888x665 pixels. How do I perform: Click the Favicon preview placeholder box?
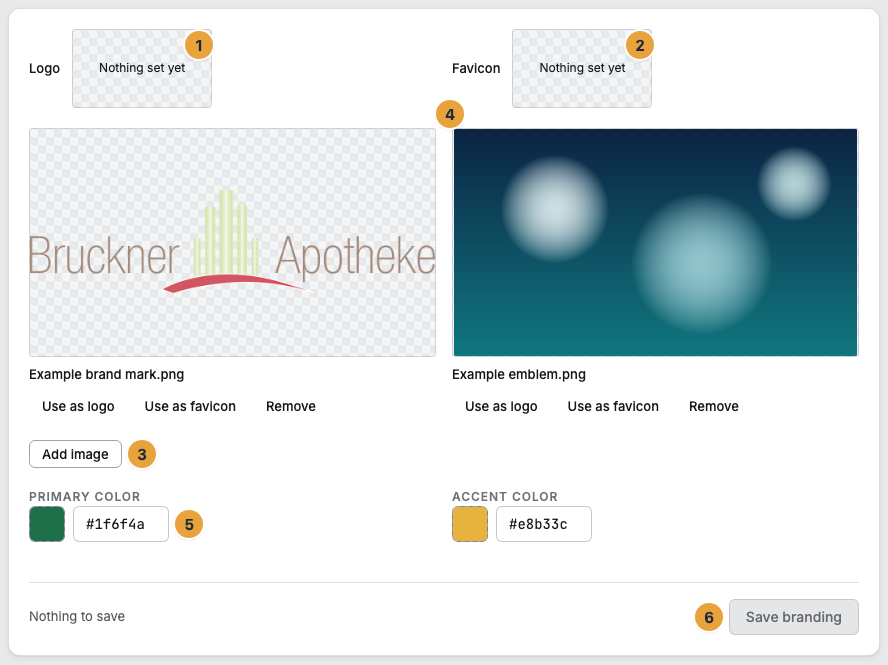582,69
